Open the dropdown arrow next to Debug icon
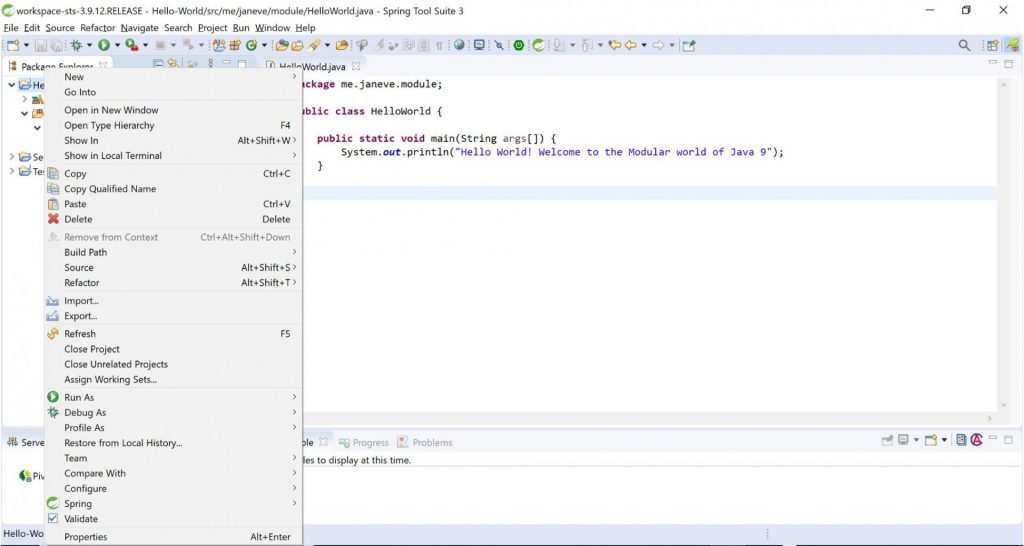The width and height of the screenshot is (1024, 546). tap(89, 45)
